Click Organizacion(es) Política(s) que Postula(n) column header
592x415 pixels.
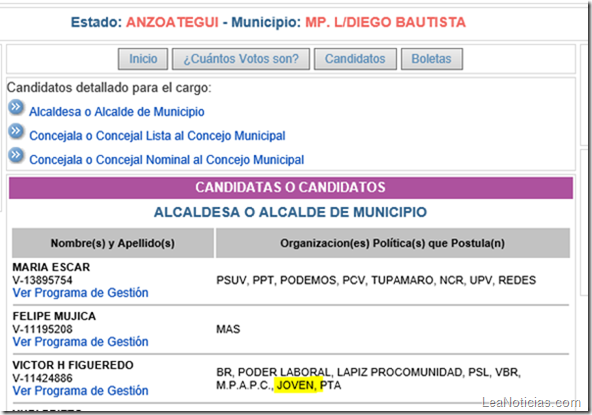pyautogui.click(x=392, y=243)
